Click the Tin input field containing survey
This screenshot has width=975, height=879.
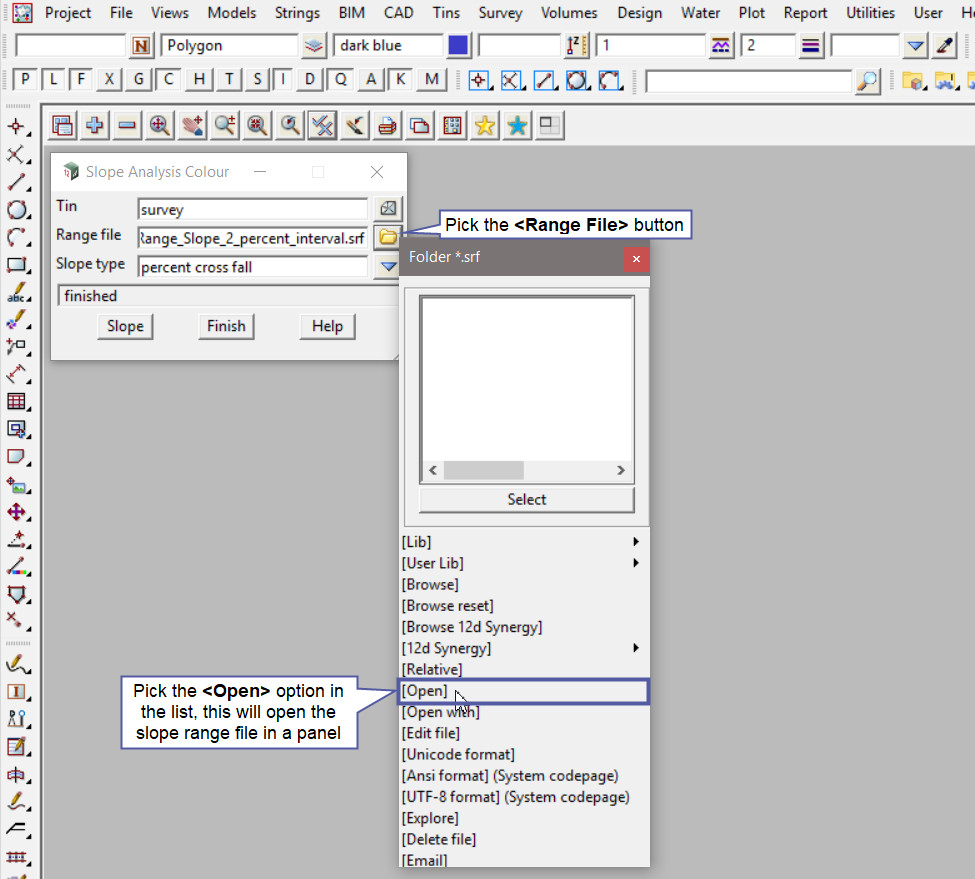[x=252, y=209]
